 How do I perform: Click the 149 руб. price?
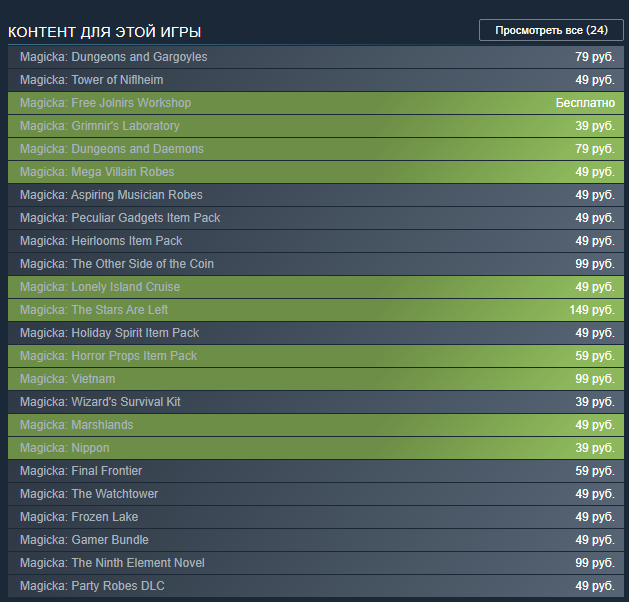pyautogui.click(x=592, y=310)
